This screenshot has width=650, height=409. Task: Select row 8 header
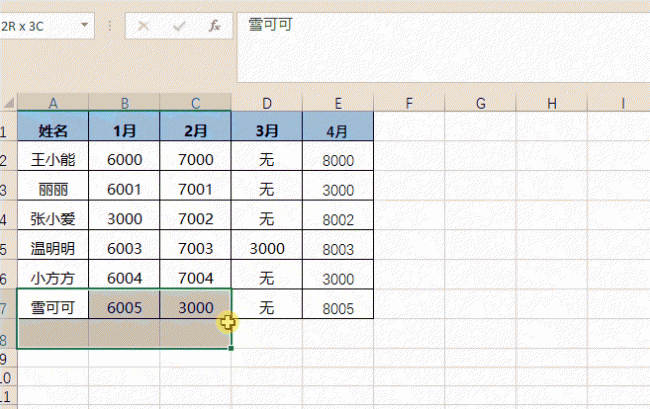point(8,334)
